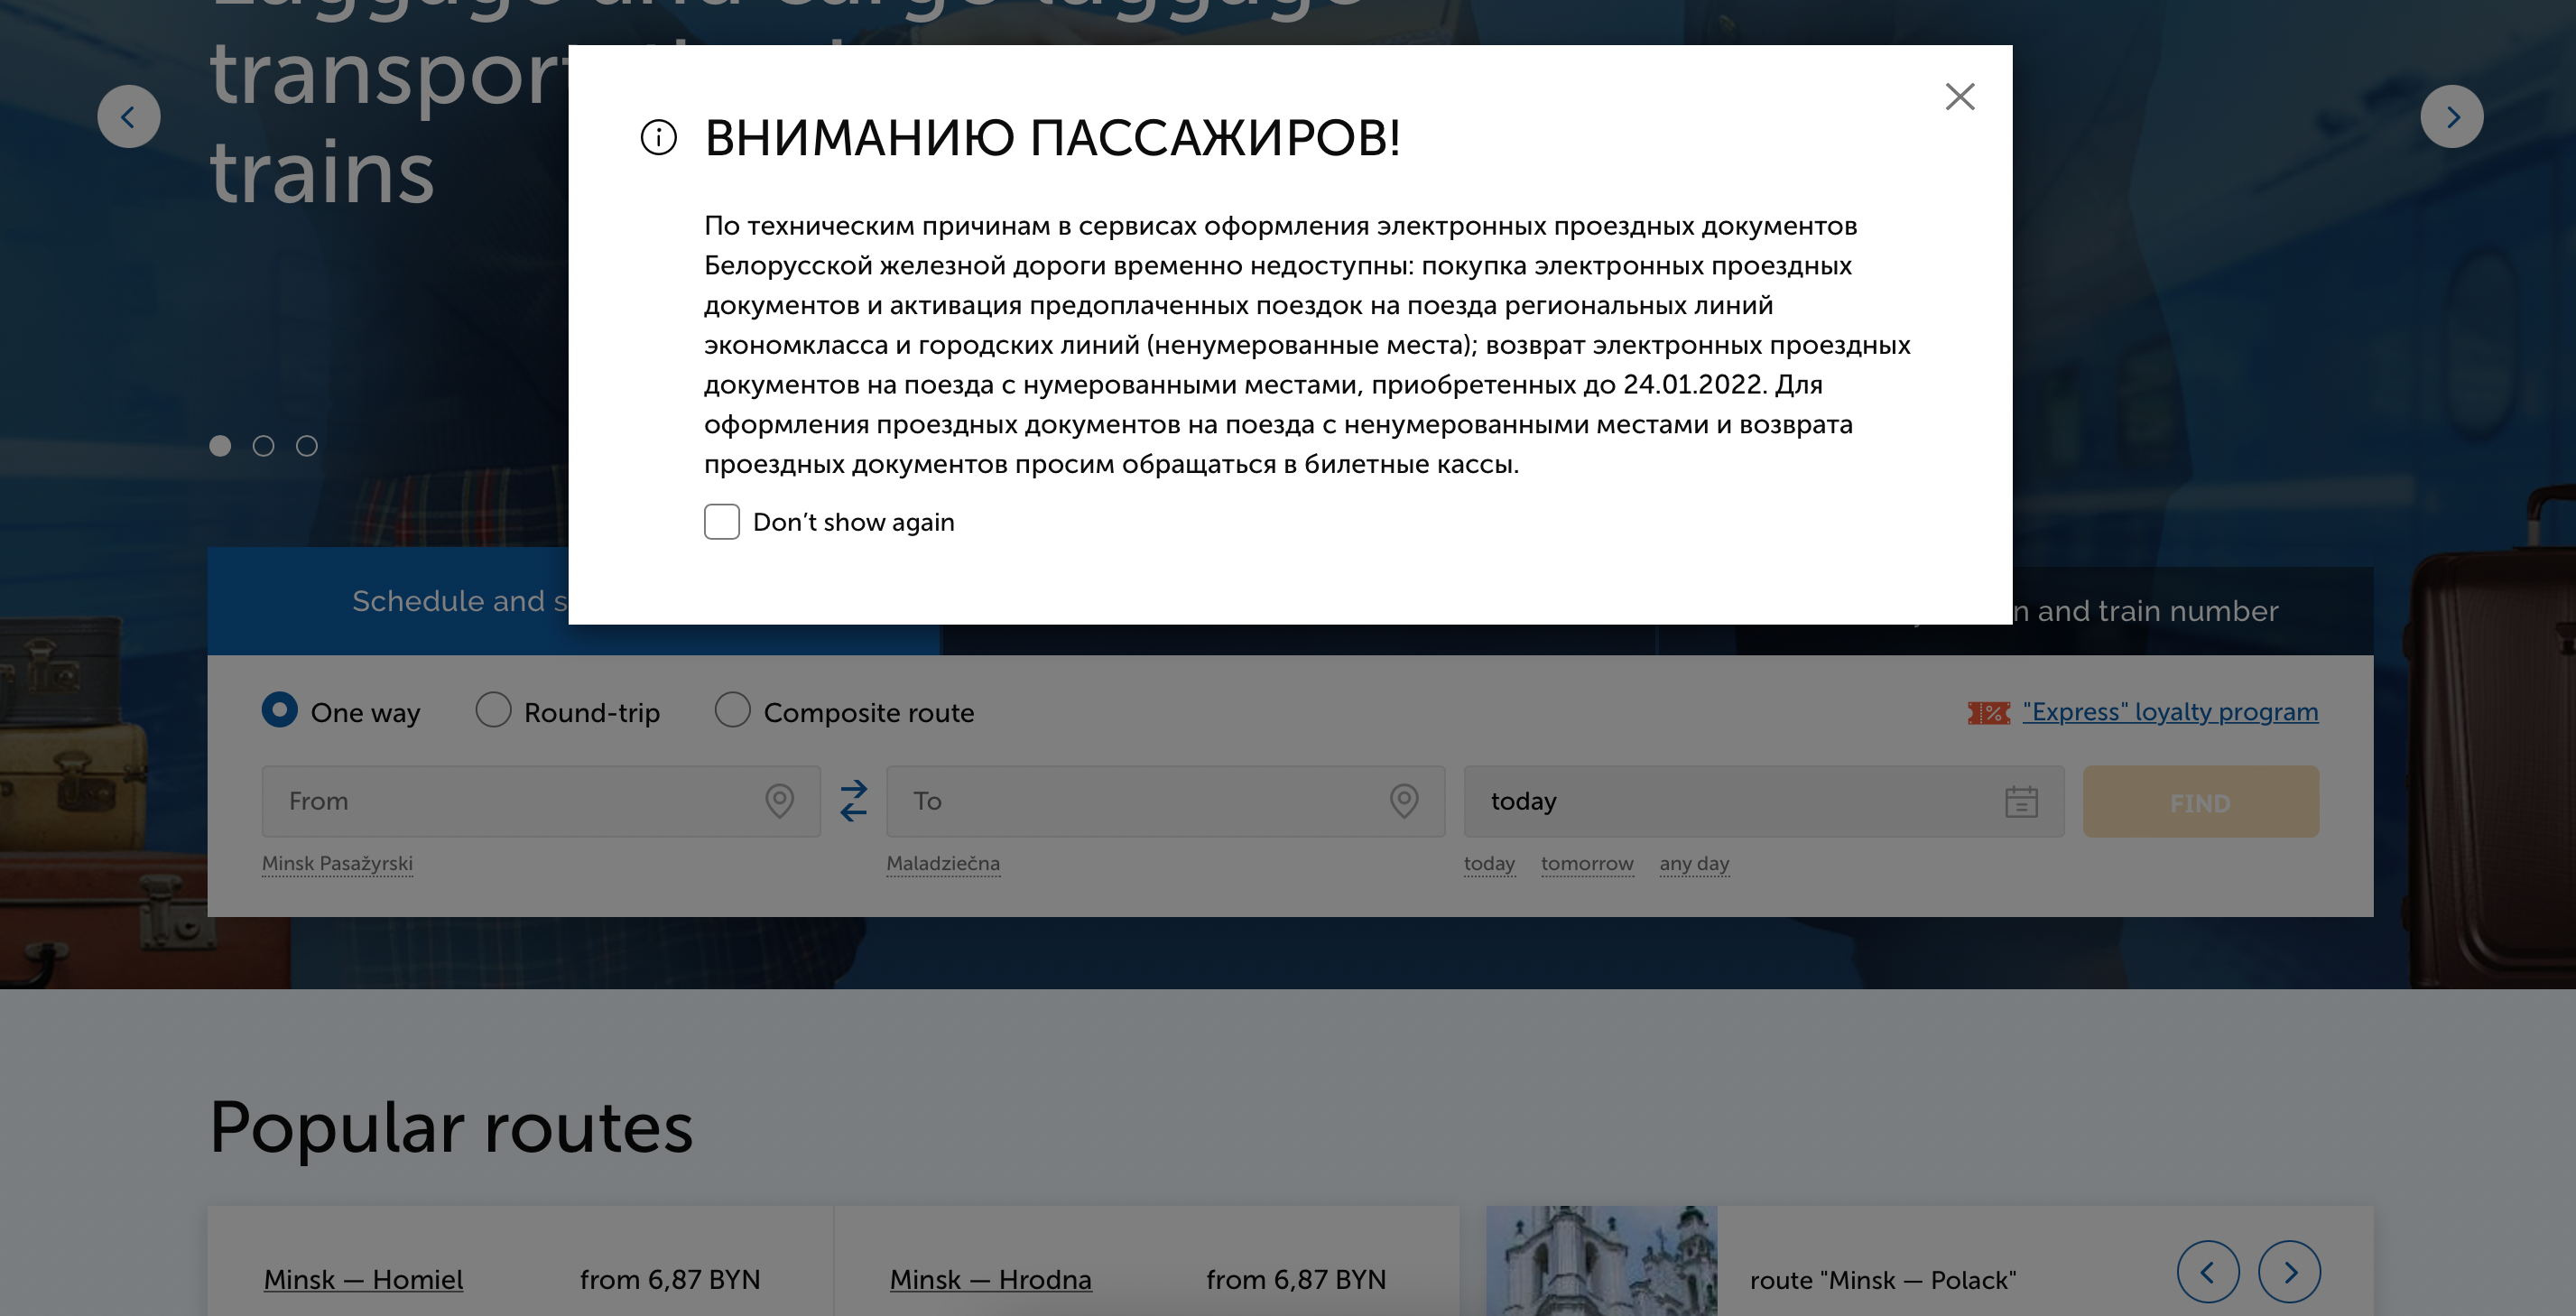Show next popular route card
Screen dimensions: 2576x1316
point(2289,1272)
